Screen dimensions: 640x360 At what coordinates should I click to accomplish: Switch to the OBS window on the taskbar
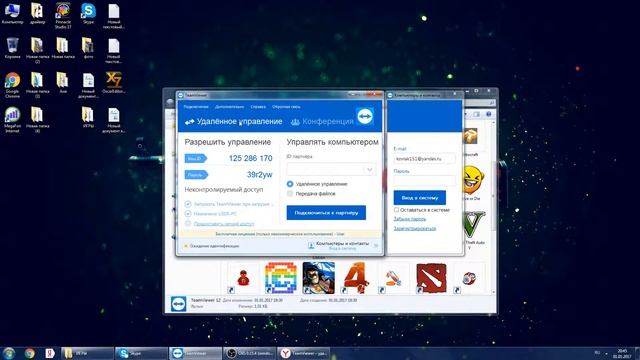[249, 353]
